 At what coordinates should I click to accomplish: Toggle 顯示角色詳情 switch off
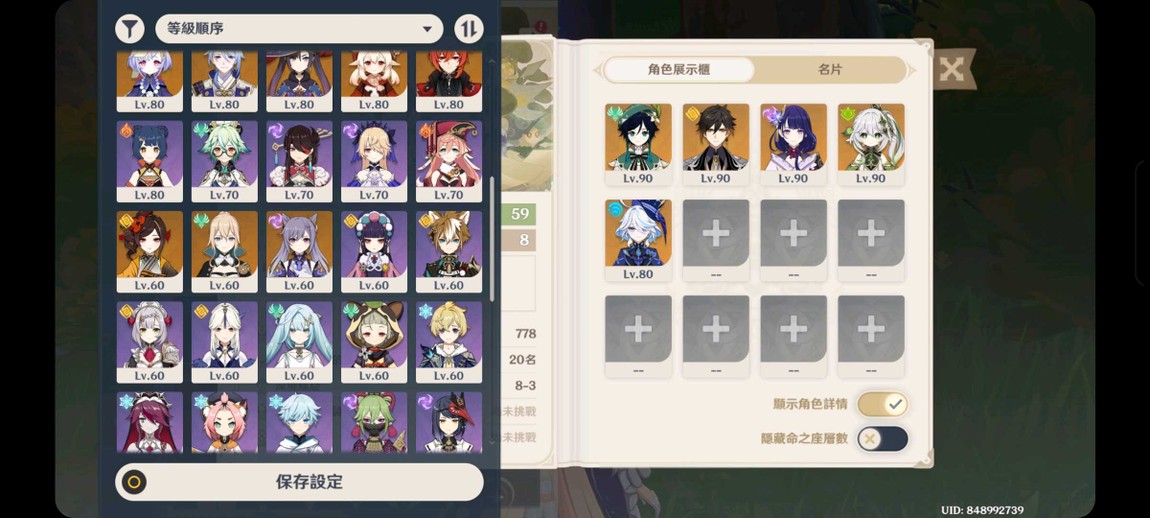(x=883, y=404)
